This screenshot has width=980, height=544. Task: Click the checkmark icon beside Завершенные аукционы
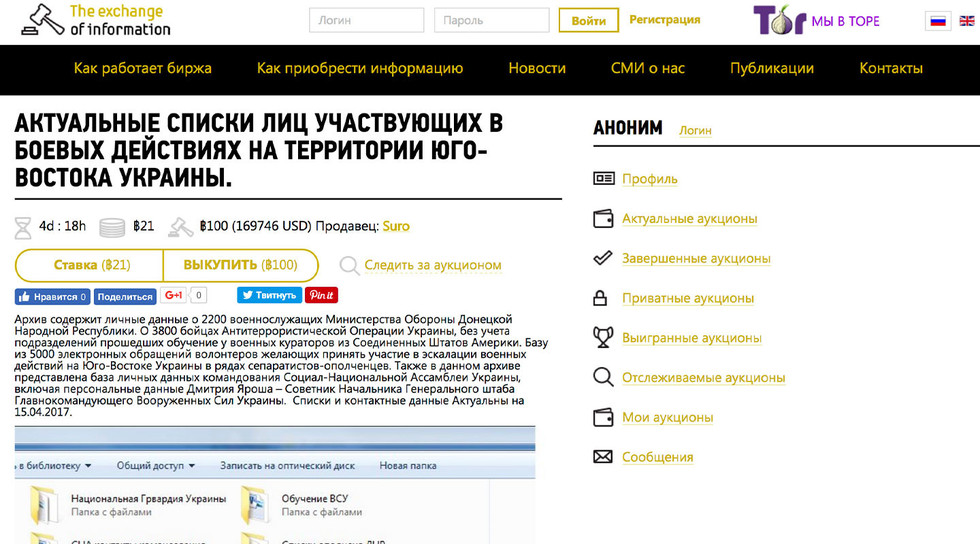tap(602, 258)
